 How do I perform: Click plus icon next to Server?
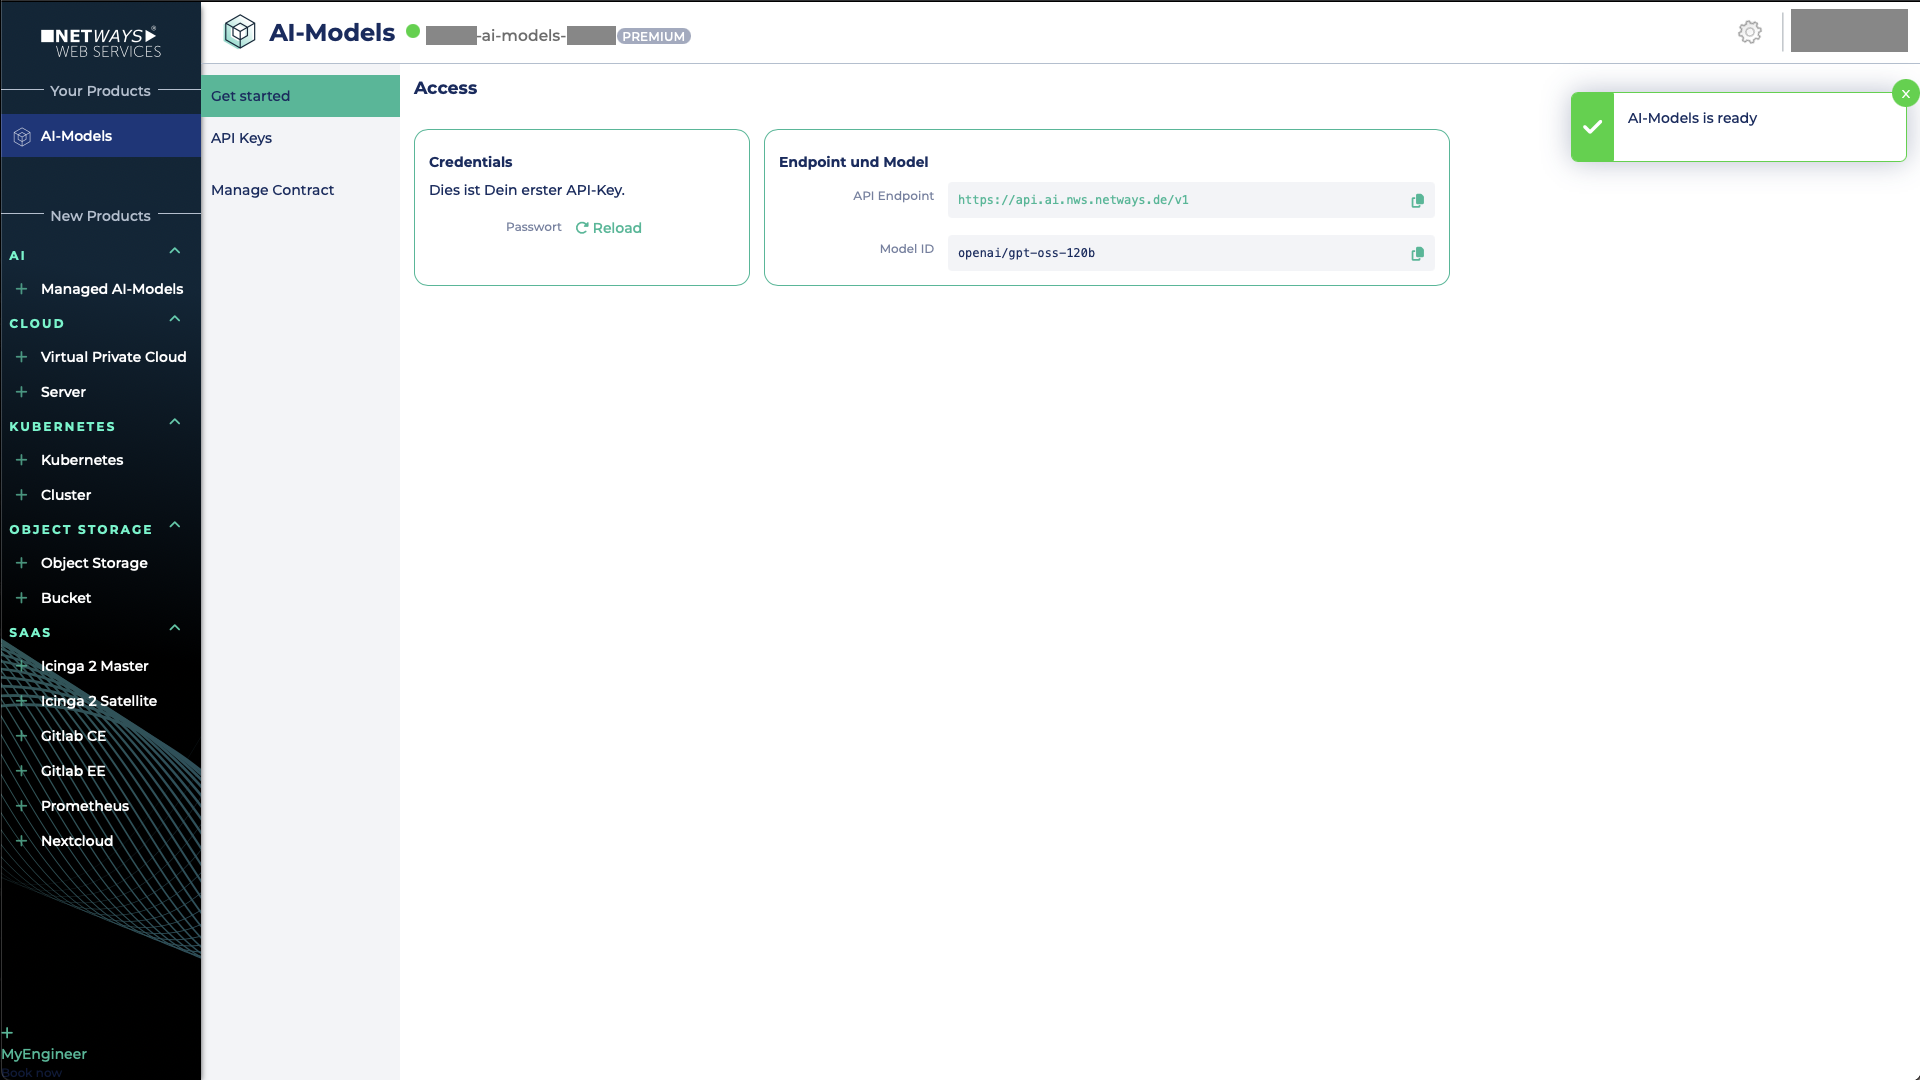click(21, 392)
